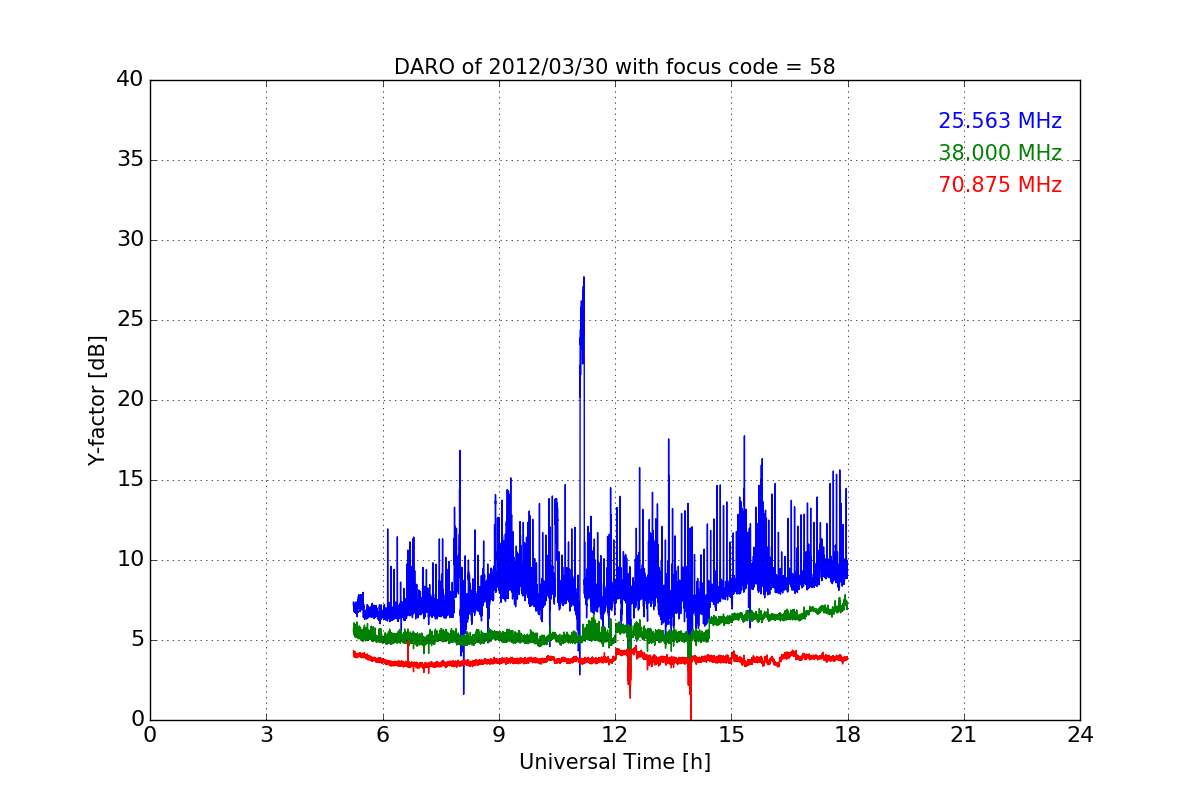Click the y-axis tick label 30
Viewport: 1200px width, 800px height.
pyautogui.click(x=130, y=240)
